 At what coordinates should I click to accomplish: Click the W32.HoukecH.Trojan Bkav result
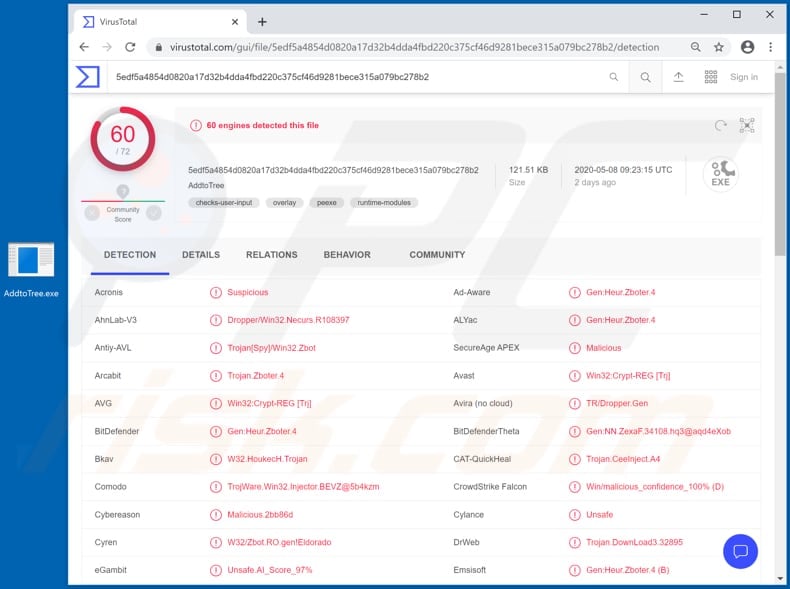[x=267, y=459]
